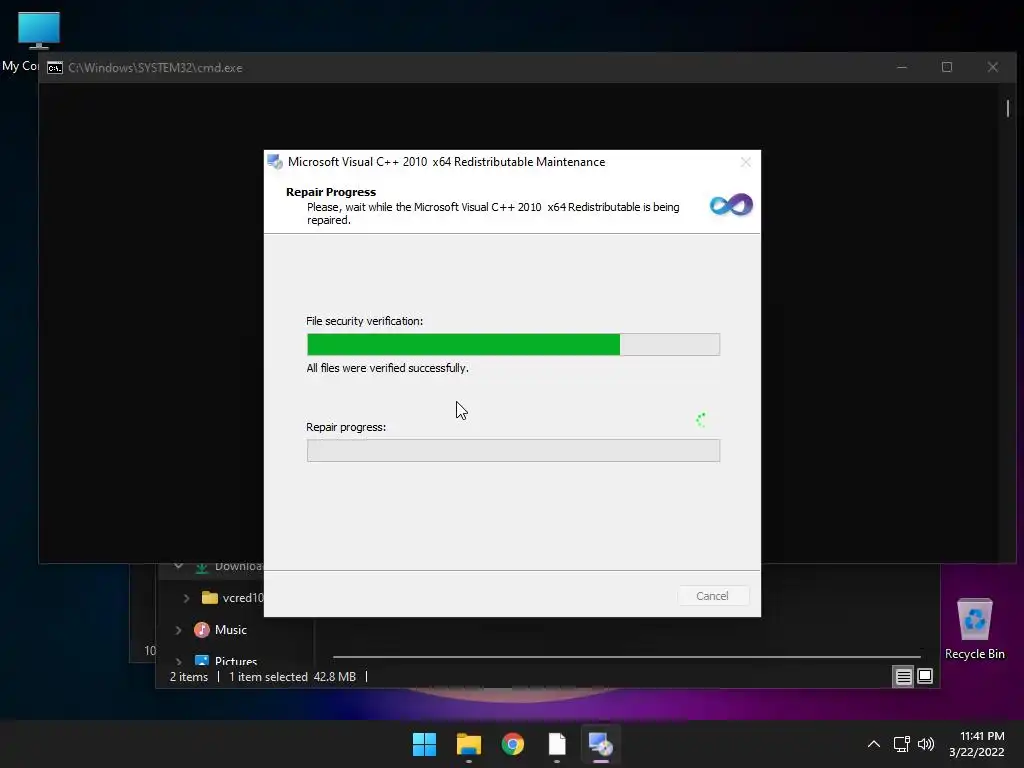This screenshot has width=1024, height=768.
Task: Close the cmd.exe window
Action: pyautogui.click(x=993, y=67)
